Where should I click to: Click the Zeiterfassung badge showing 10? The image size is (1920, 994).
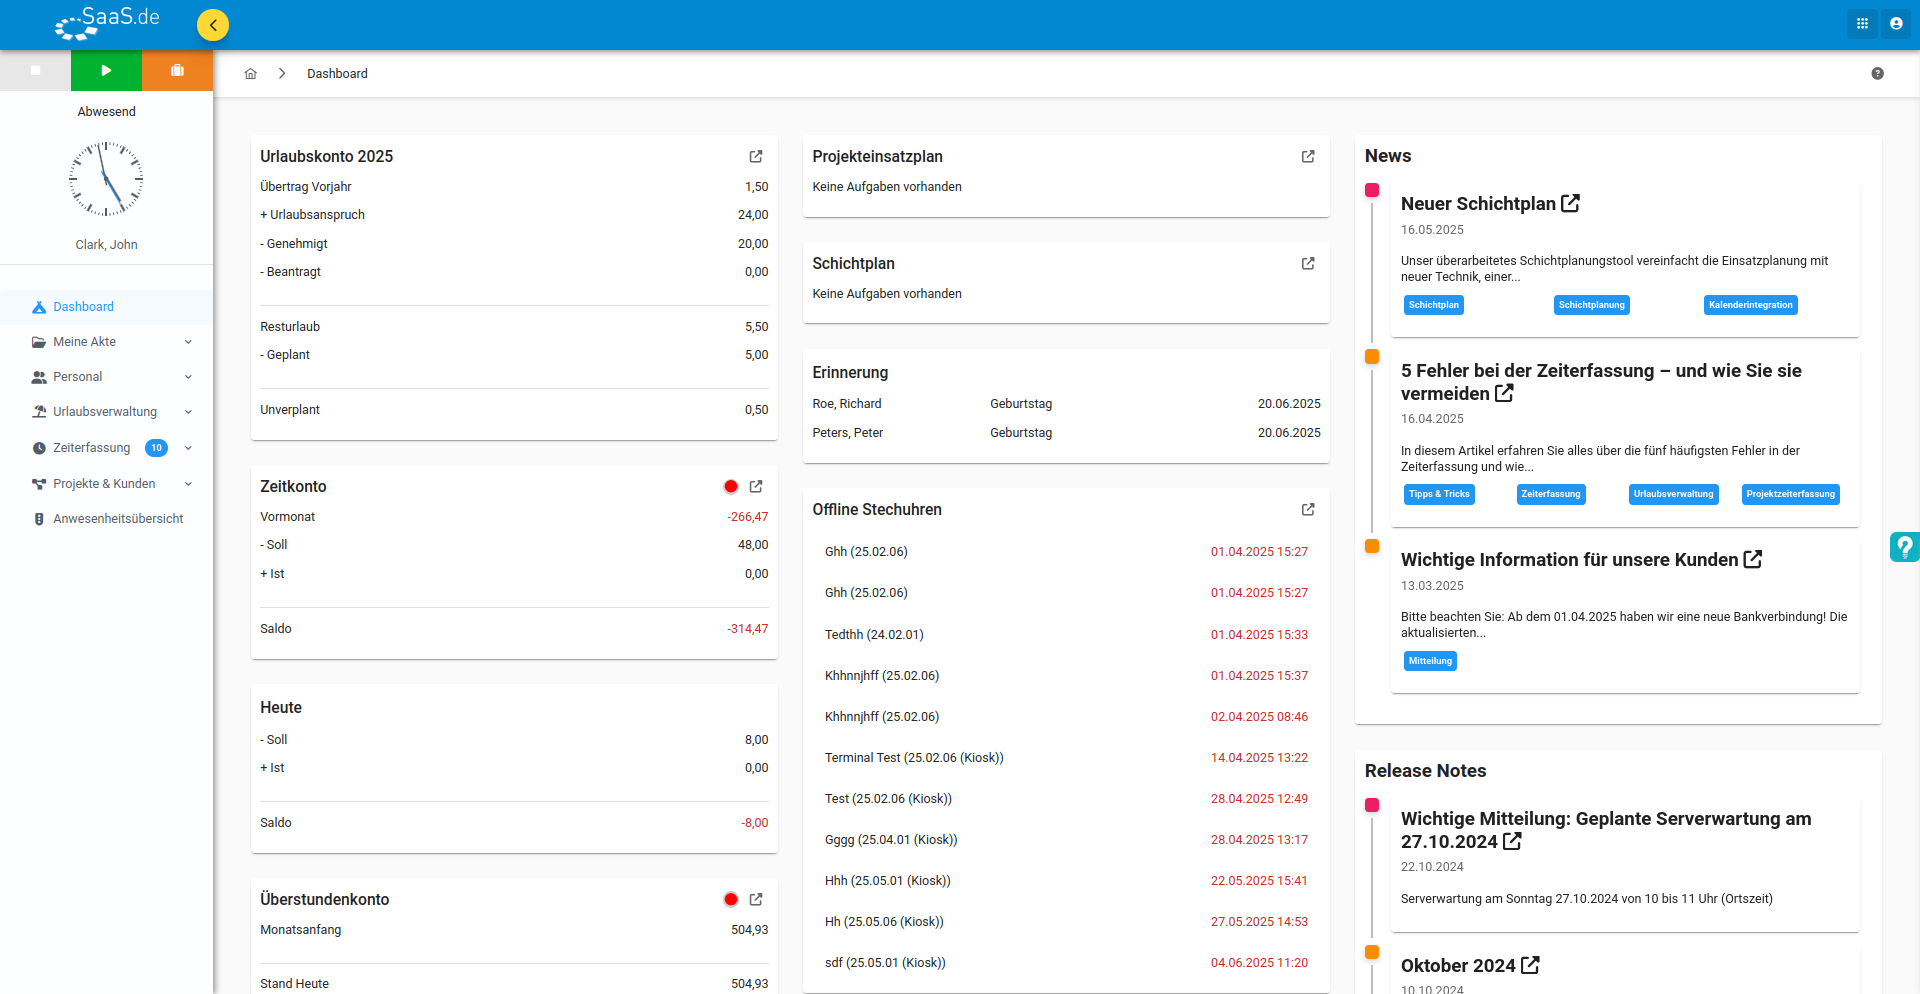(x=156, y=448)
